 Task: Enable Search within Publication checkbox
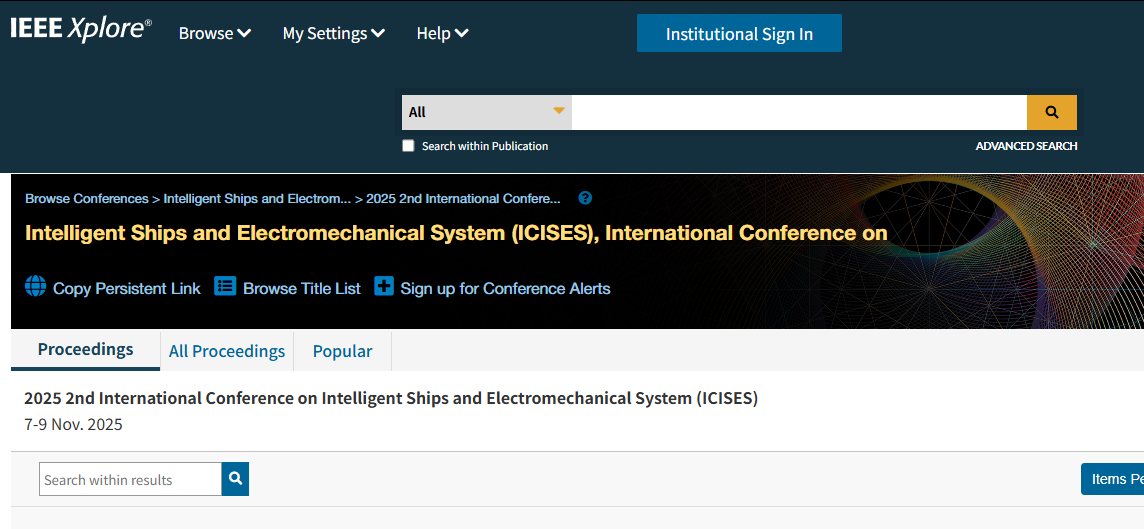click(x=409, y=146)
